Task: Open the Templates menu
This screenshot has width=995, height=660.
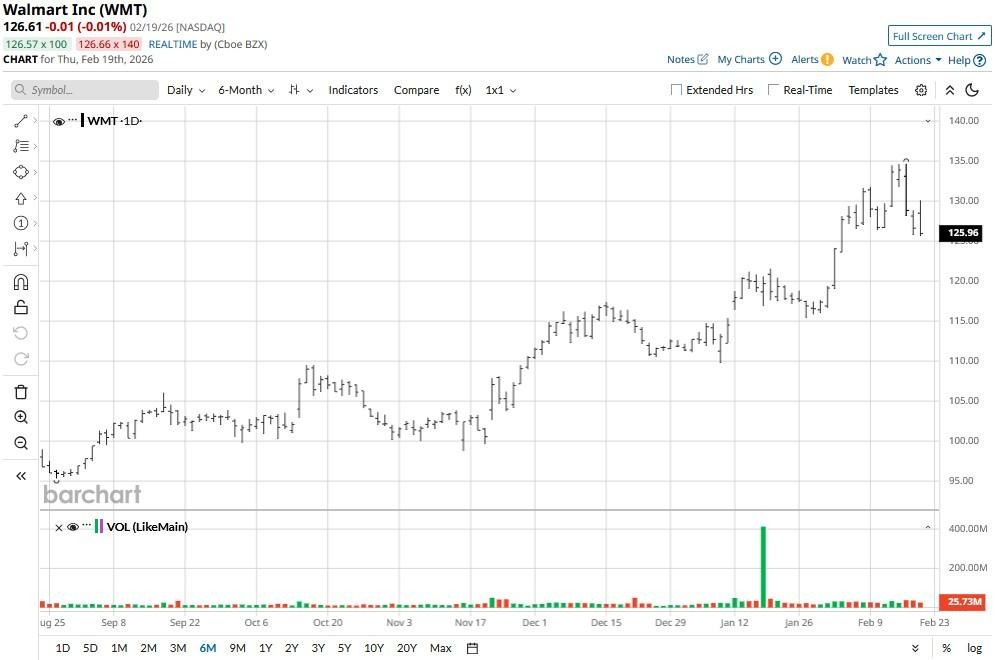Action: (x=873, y=90)
